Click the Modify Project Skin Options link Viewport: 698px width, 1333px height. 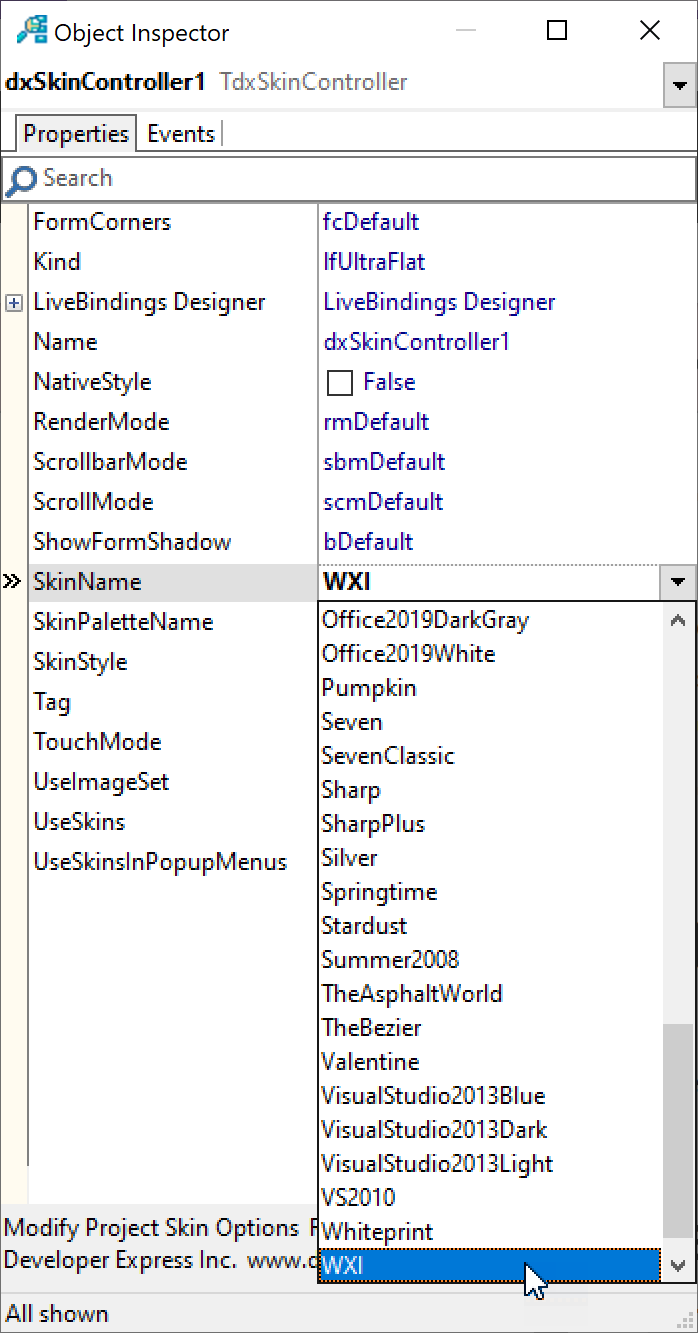(x=151, y=1228)
